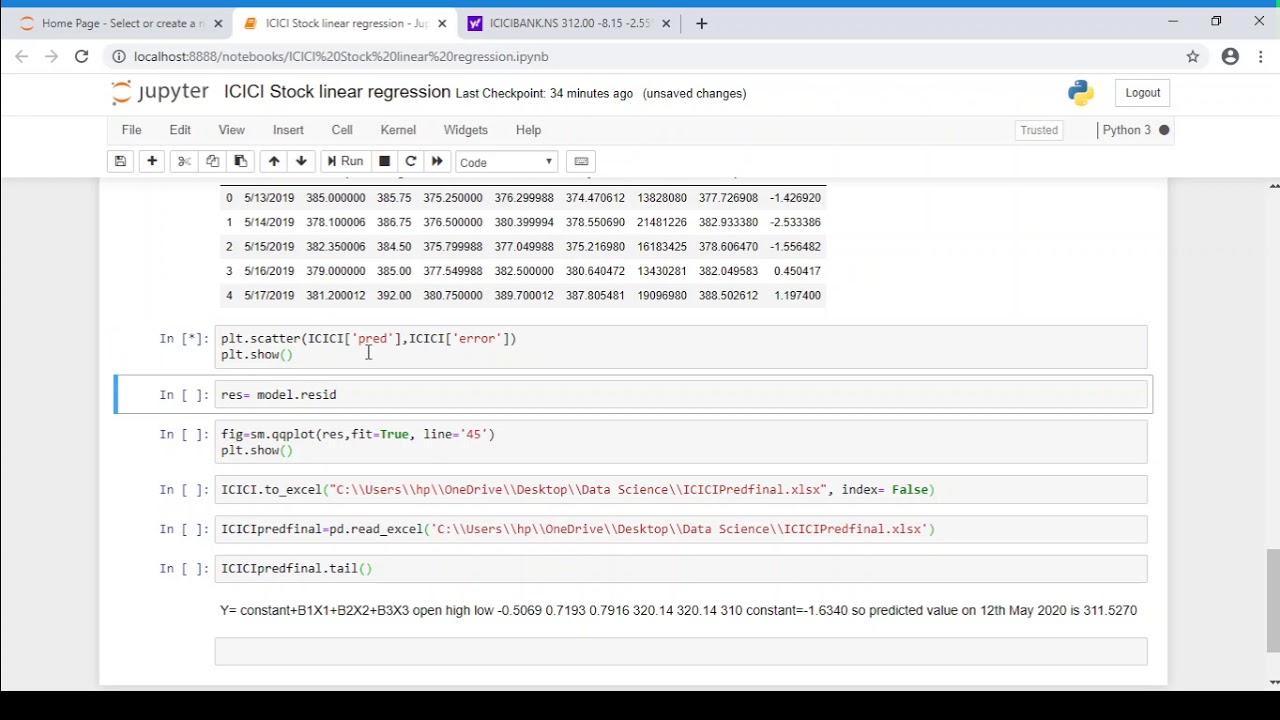Click the 5/13/2019 date cell in output table
1280x720 pixels.
(269, 198)
